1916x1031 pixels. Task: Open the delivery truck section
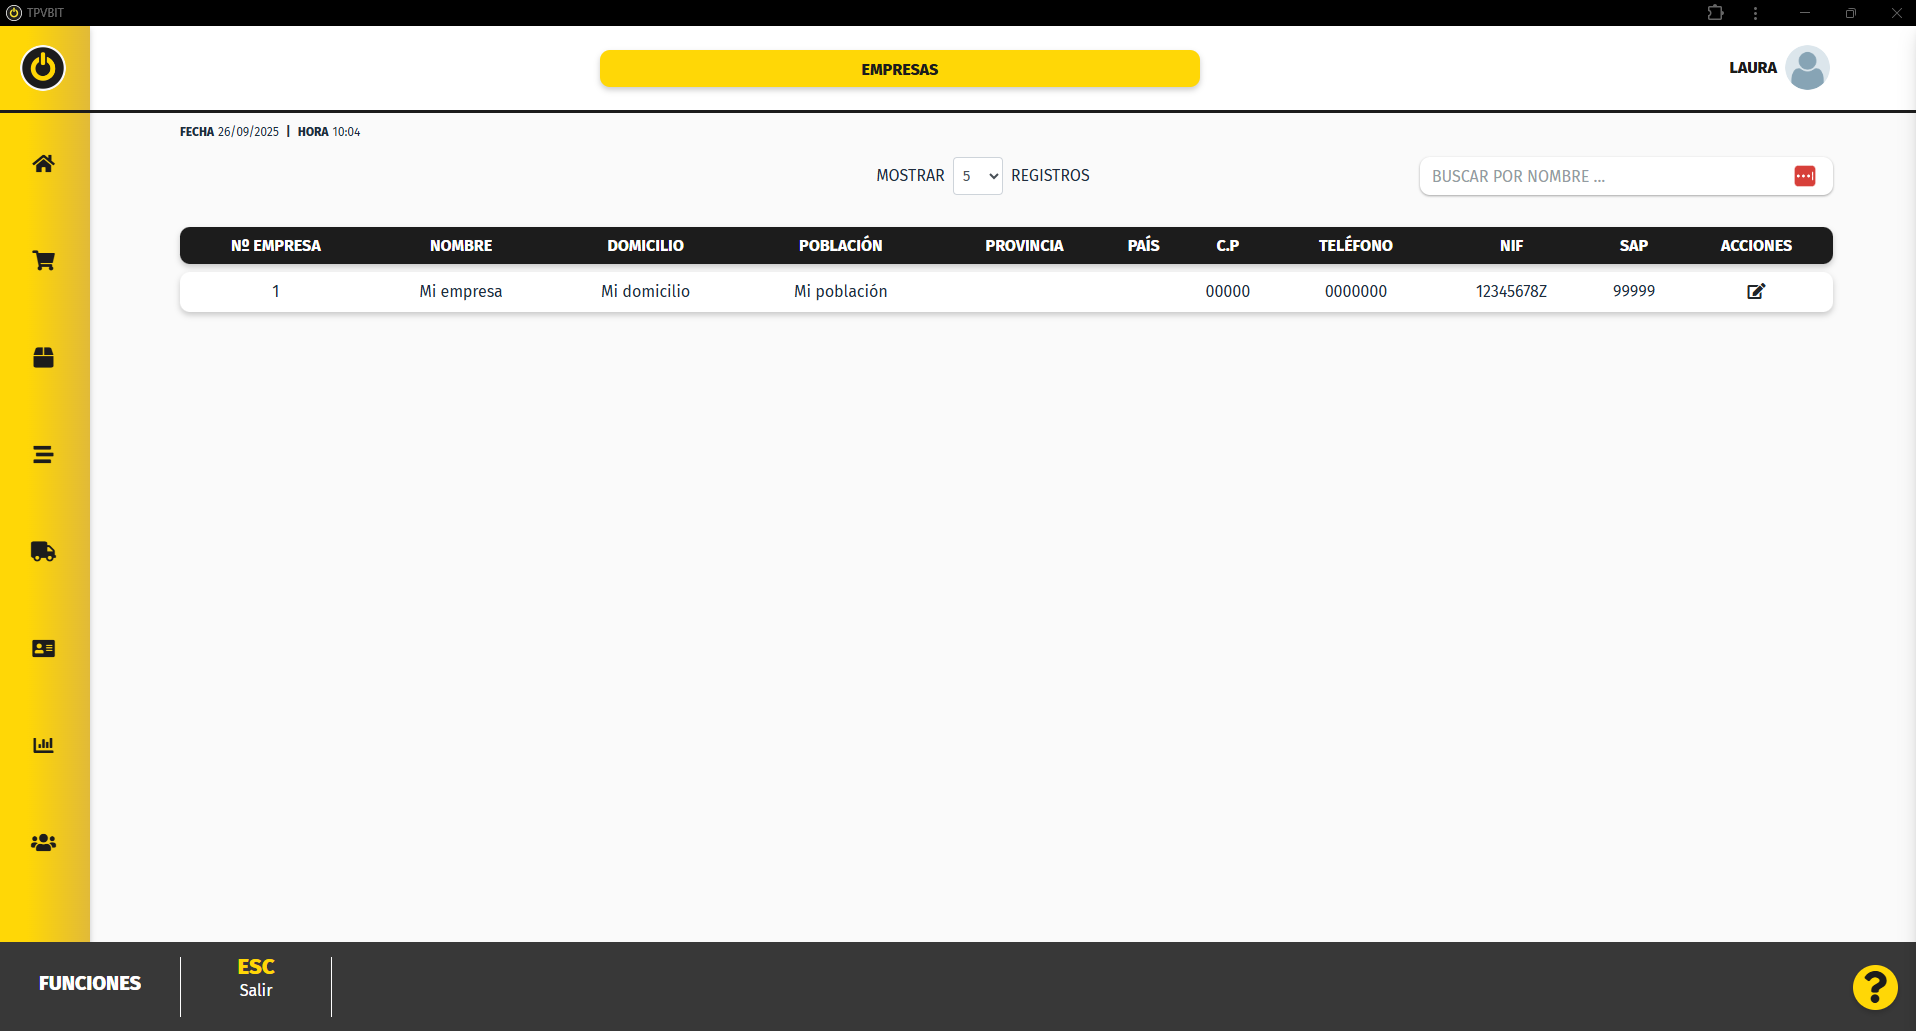43,552
